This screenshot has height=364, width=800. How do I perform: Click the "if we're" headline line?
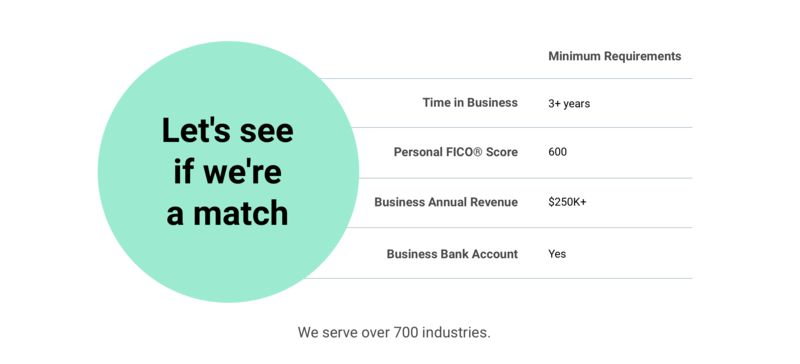228,172
